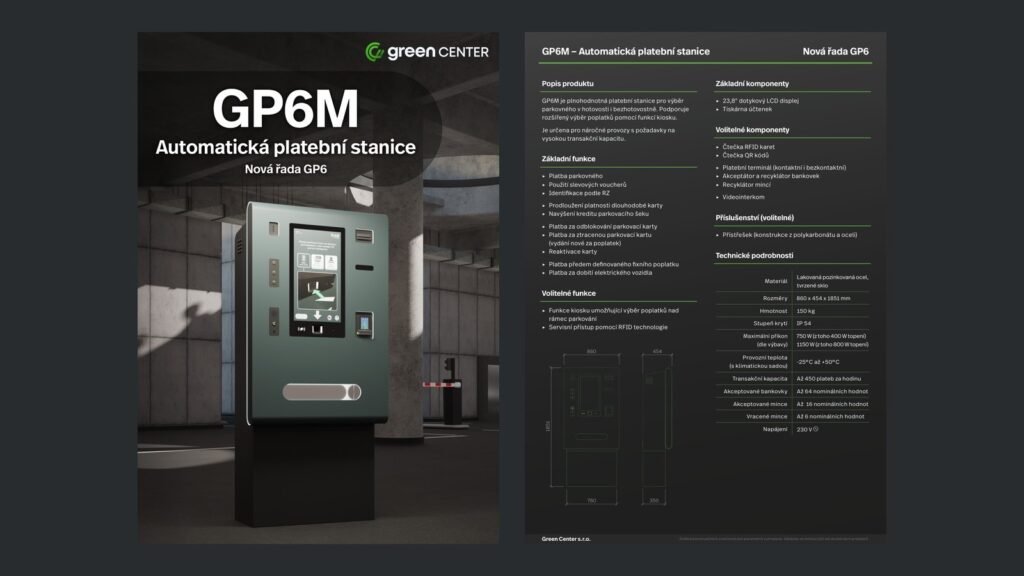Click 'Platební terminál (kontaktní i bezkontaktní)'
Screen dimensions: 1024x576
click(784, 167)
